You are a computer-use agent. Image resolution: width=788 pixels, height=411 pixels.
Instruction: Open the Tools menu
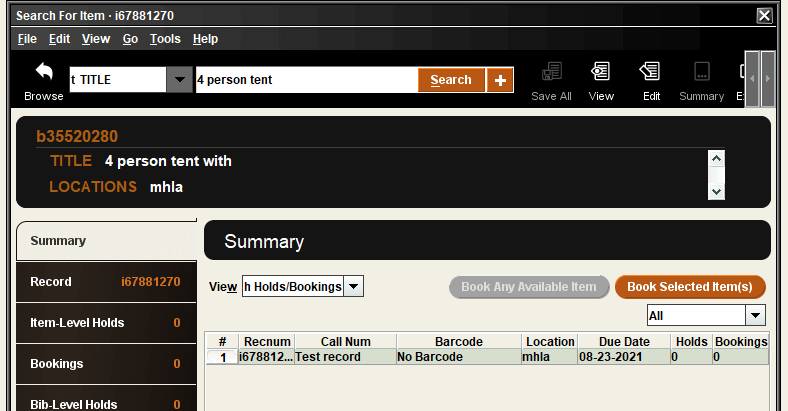pos(165,39)
